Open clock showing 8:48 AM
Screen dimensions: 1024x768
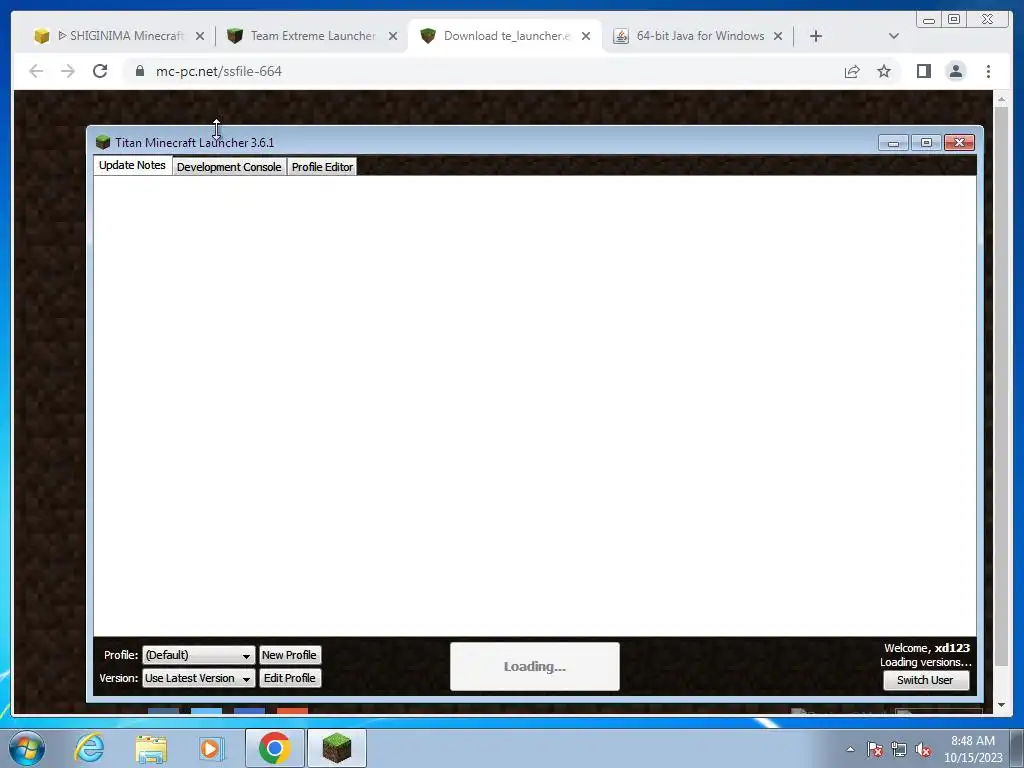(973, 749)
